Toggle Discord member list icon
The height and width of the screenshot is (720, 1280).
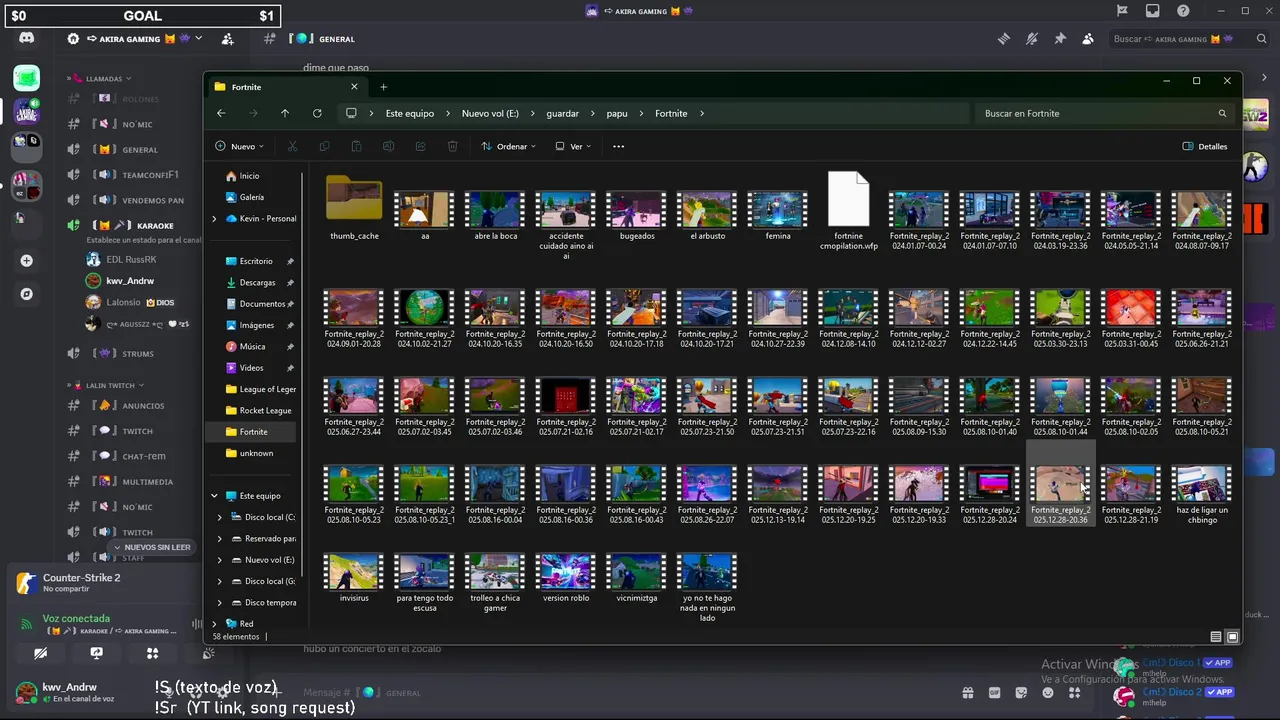1088,39
